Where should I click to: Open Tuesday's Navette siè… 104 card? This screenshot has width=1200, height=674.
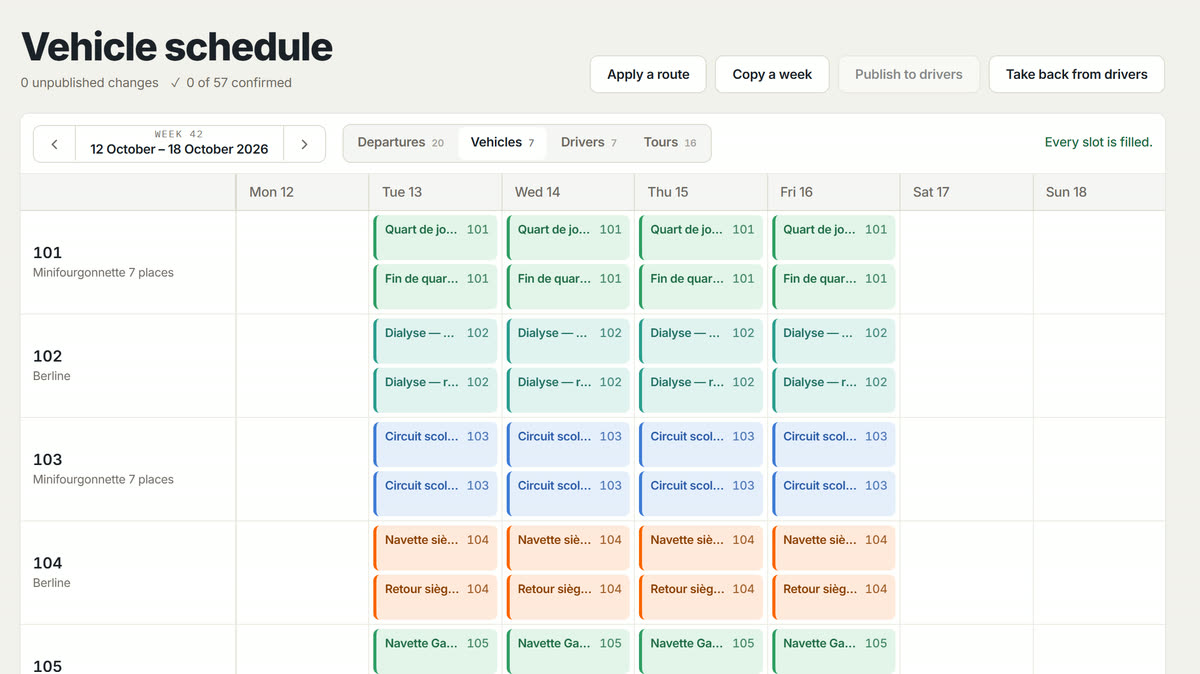point(435,547)
